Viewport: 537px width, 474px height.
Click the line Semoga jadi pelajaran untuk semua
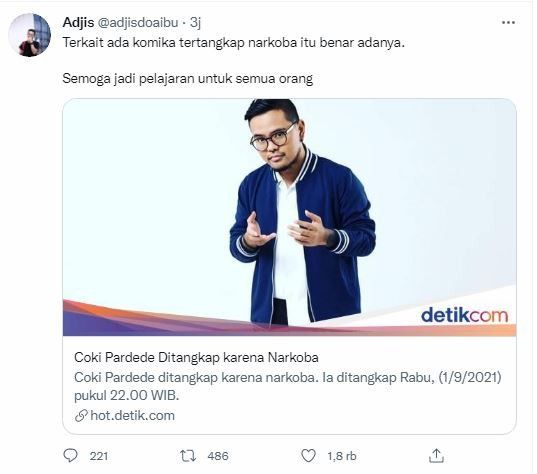click(x=188, y=78)
